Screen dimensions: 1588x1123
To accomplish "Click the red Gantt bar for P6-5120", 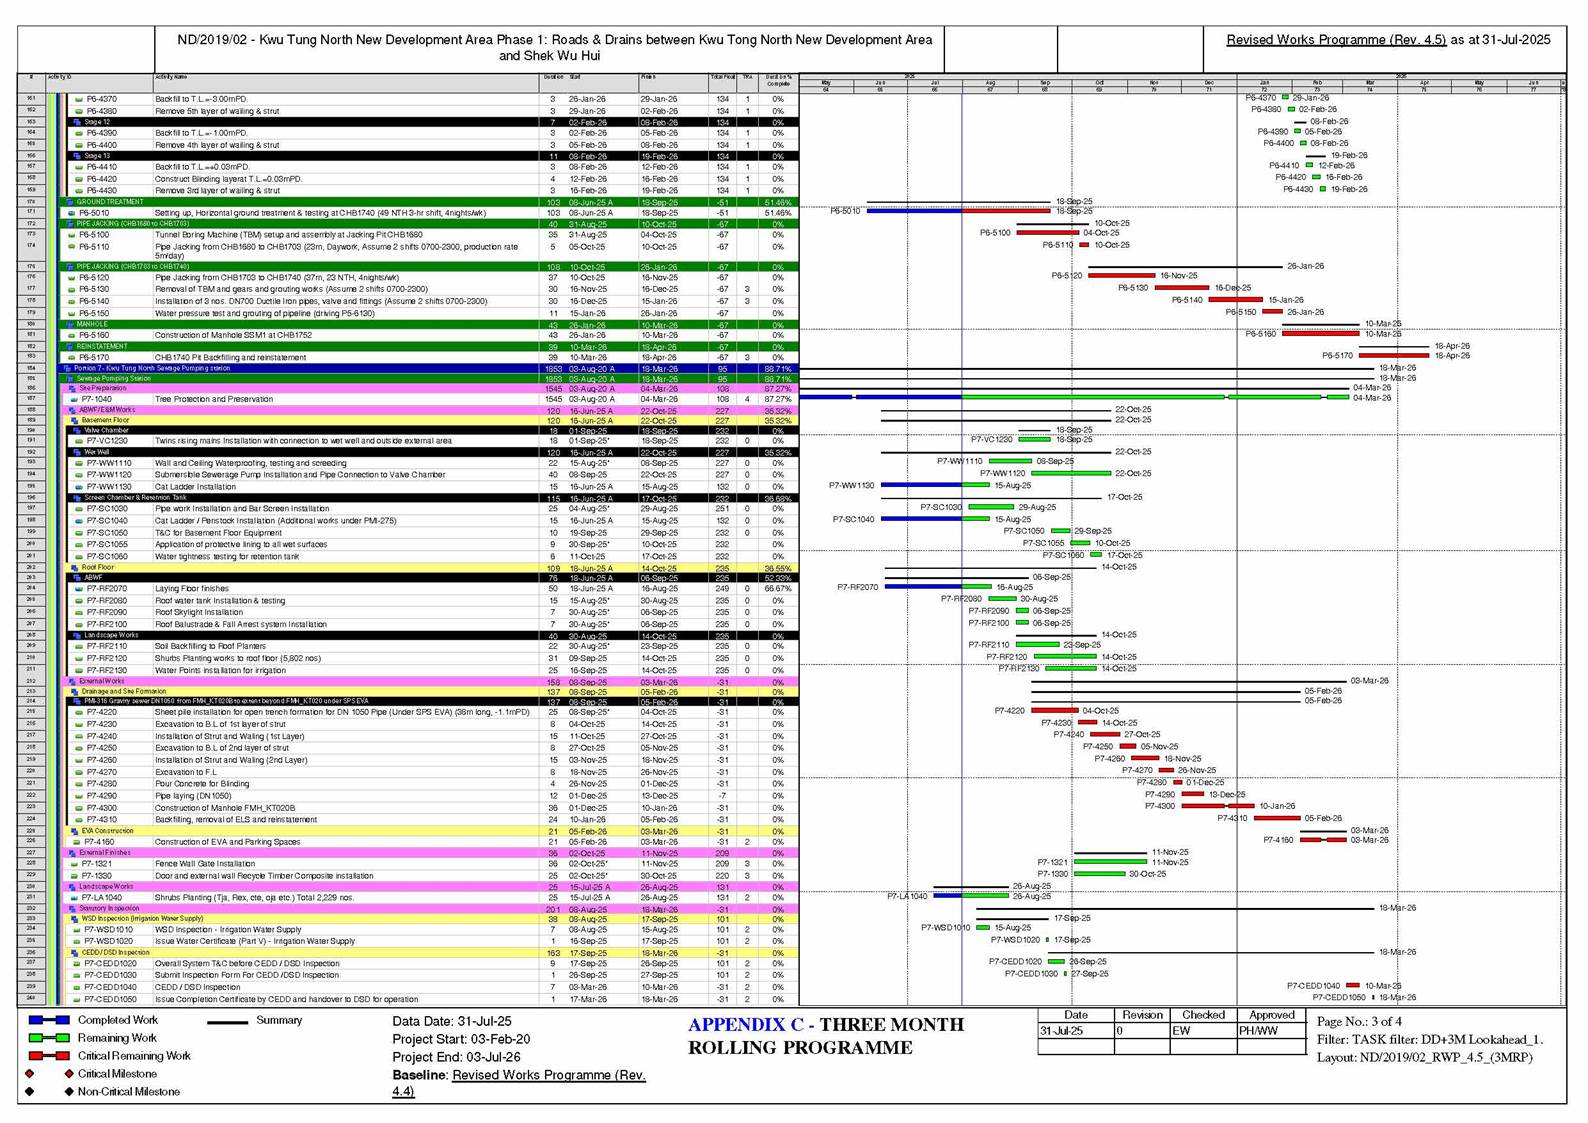I will pyautogui.click(x=1121, y=275).
